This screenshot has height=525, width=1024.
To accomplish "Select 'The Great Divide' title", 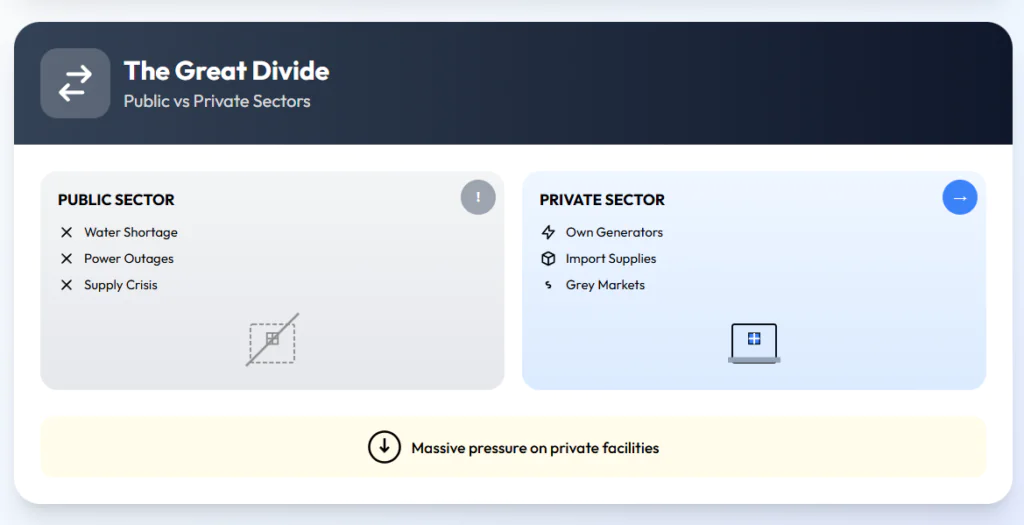I will 227,71.
